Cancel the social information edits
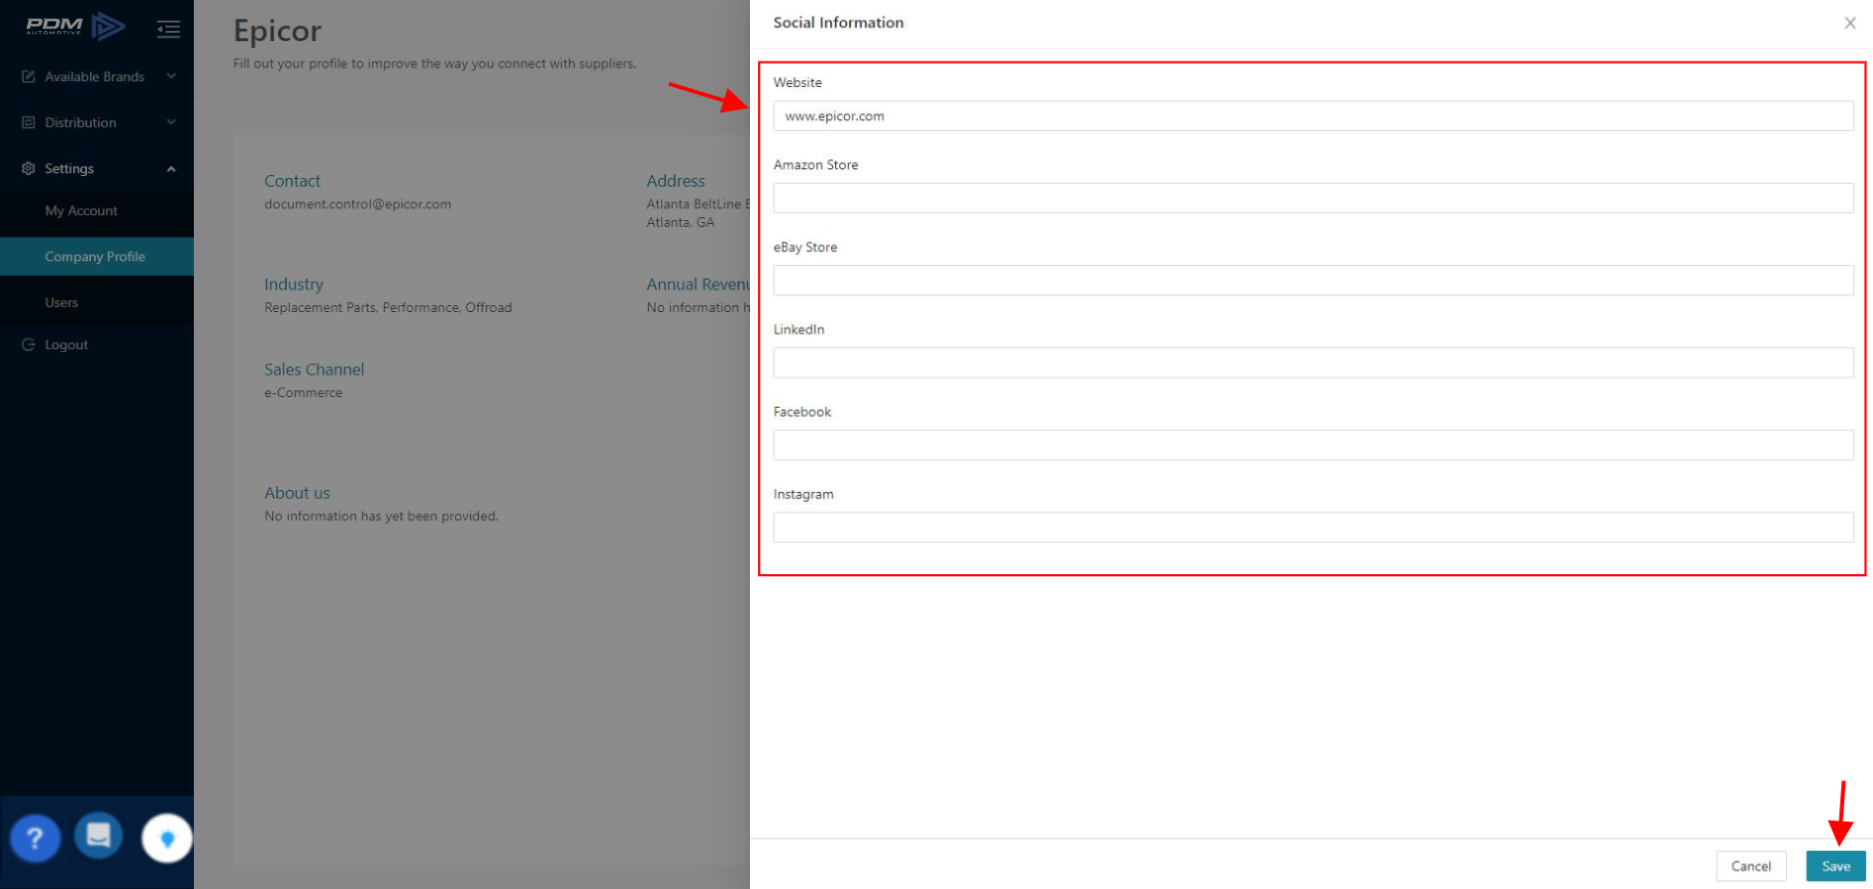This screenshot has height=889, width=1873. (1751, 866)
